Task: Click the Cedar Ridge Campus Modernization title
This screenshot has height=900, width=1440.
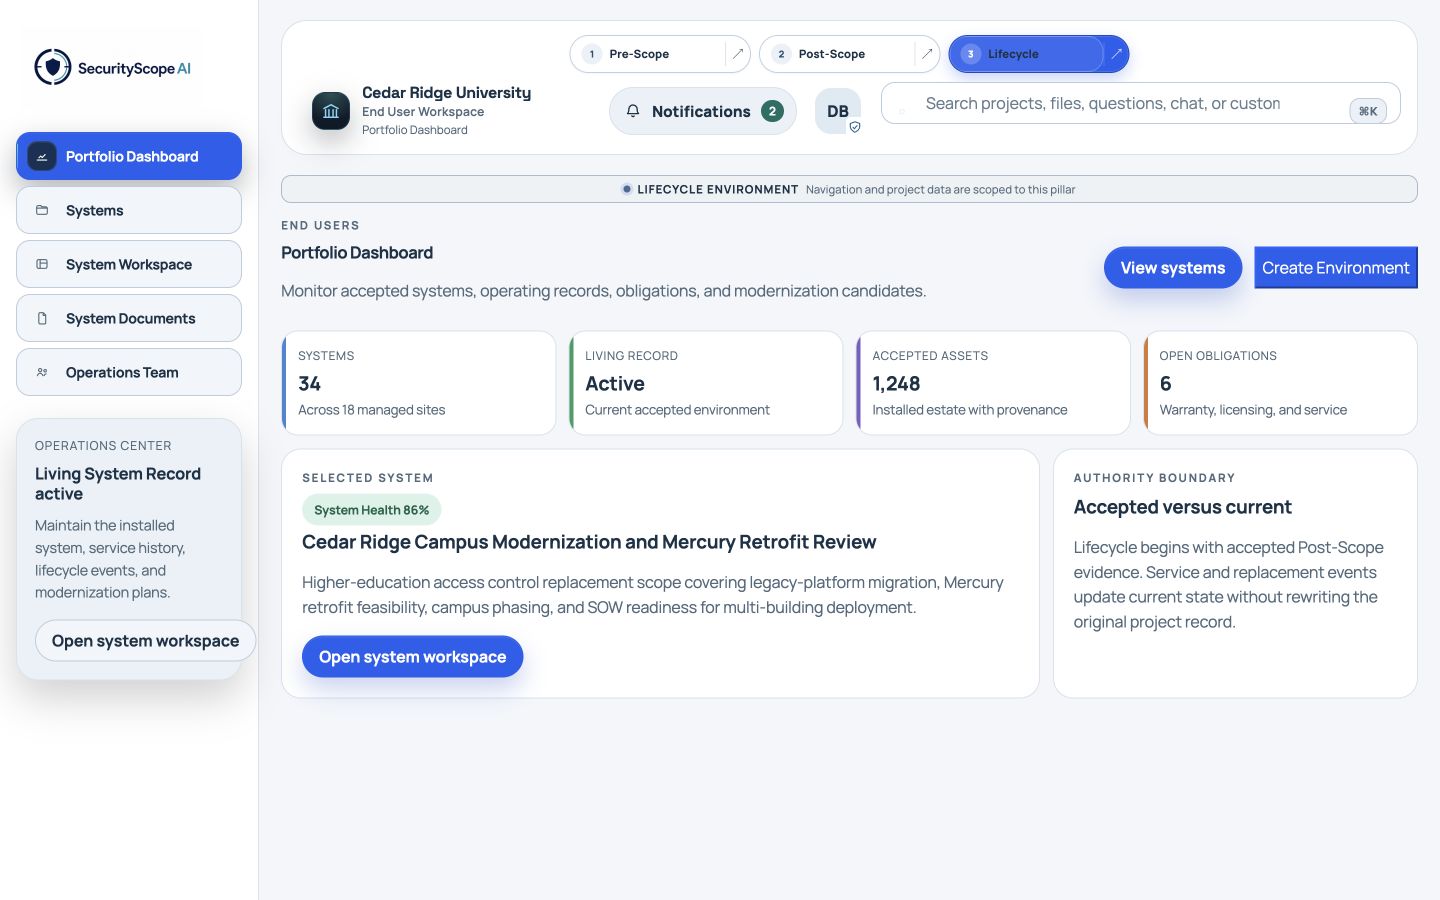Action: point(589,542)
